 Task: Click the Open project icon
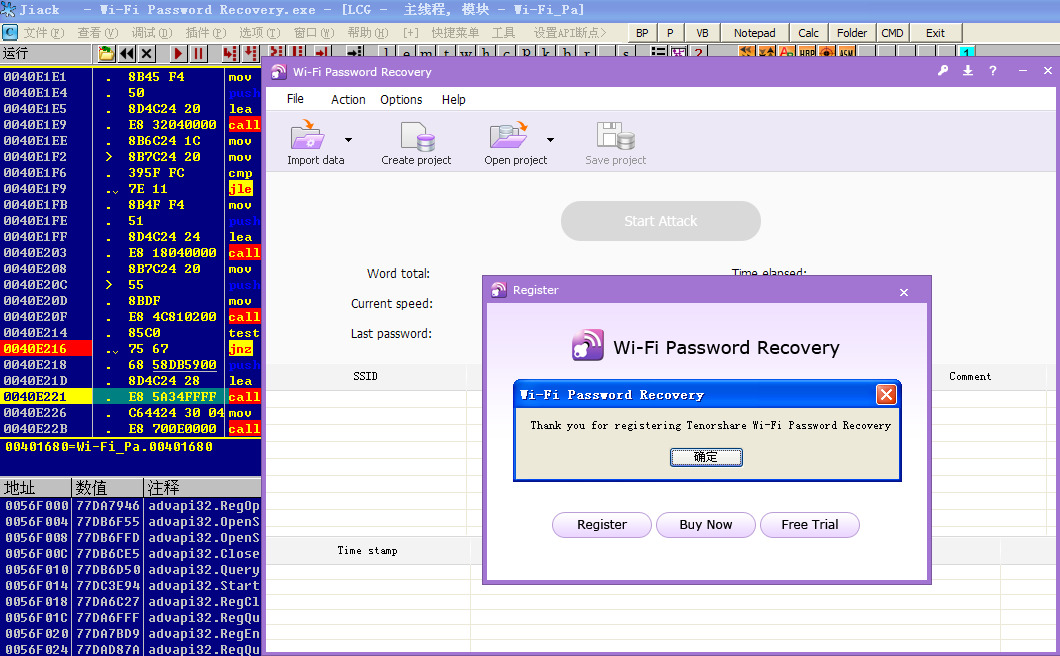tap(508, 135)
